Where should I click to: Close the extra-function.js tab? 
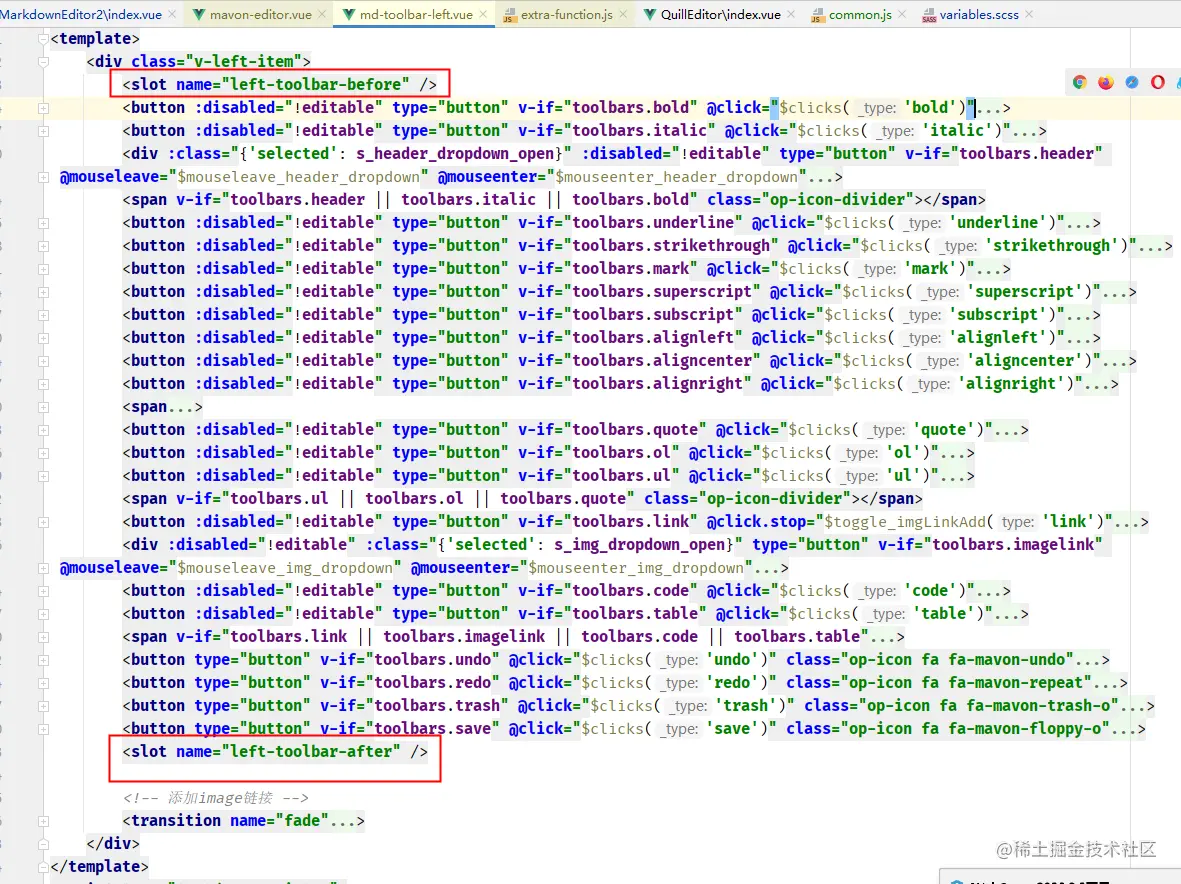click(x=623, y=14)
